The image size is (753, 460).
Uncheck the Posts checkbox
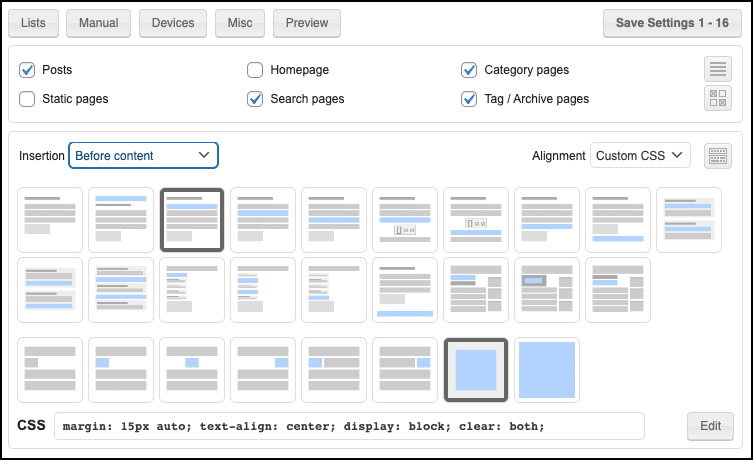[x=27, y=70]
